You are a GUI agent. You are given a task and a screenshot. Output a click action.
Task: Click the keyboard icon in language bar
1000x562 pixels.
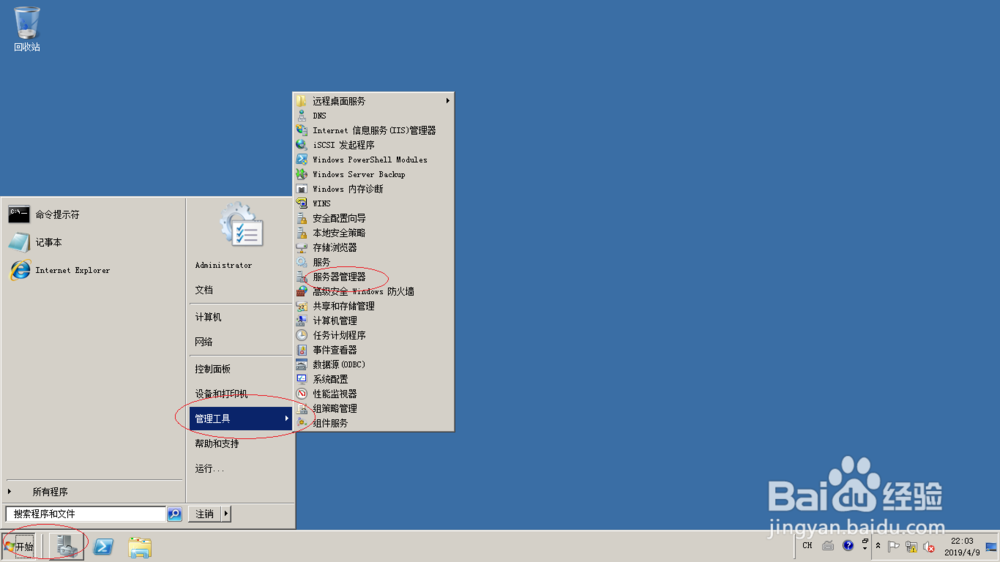click(828, 545)
